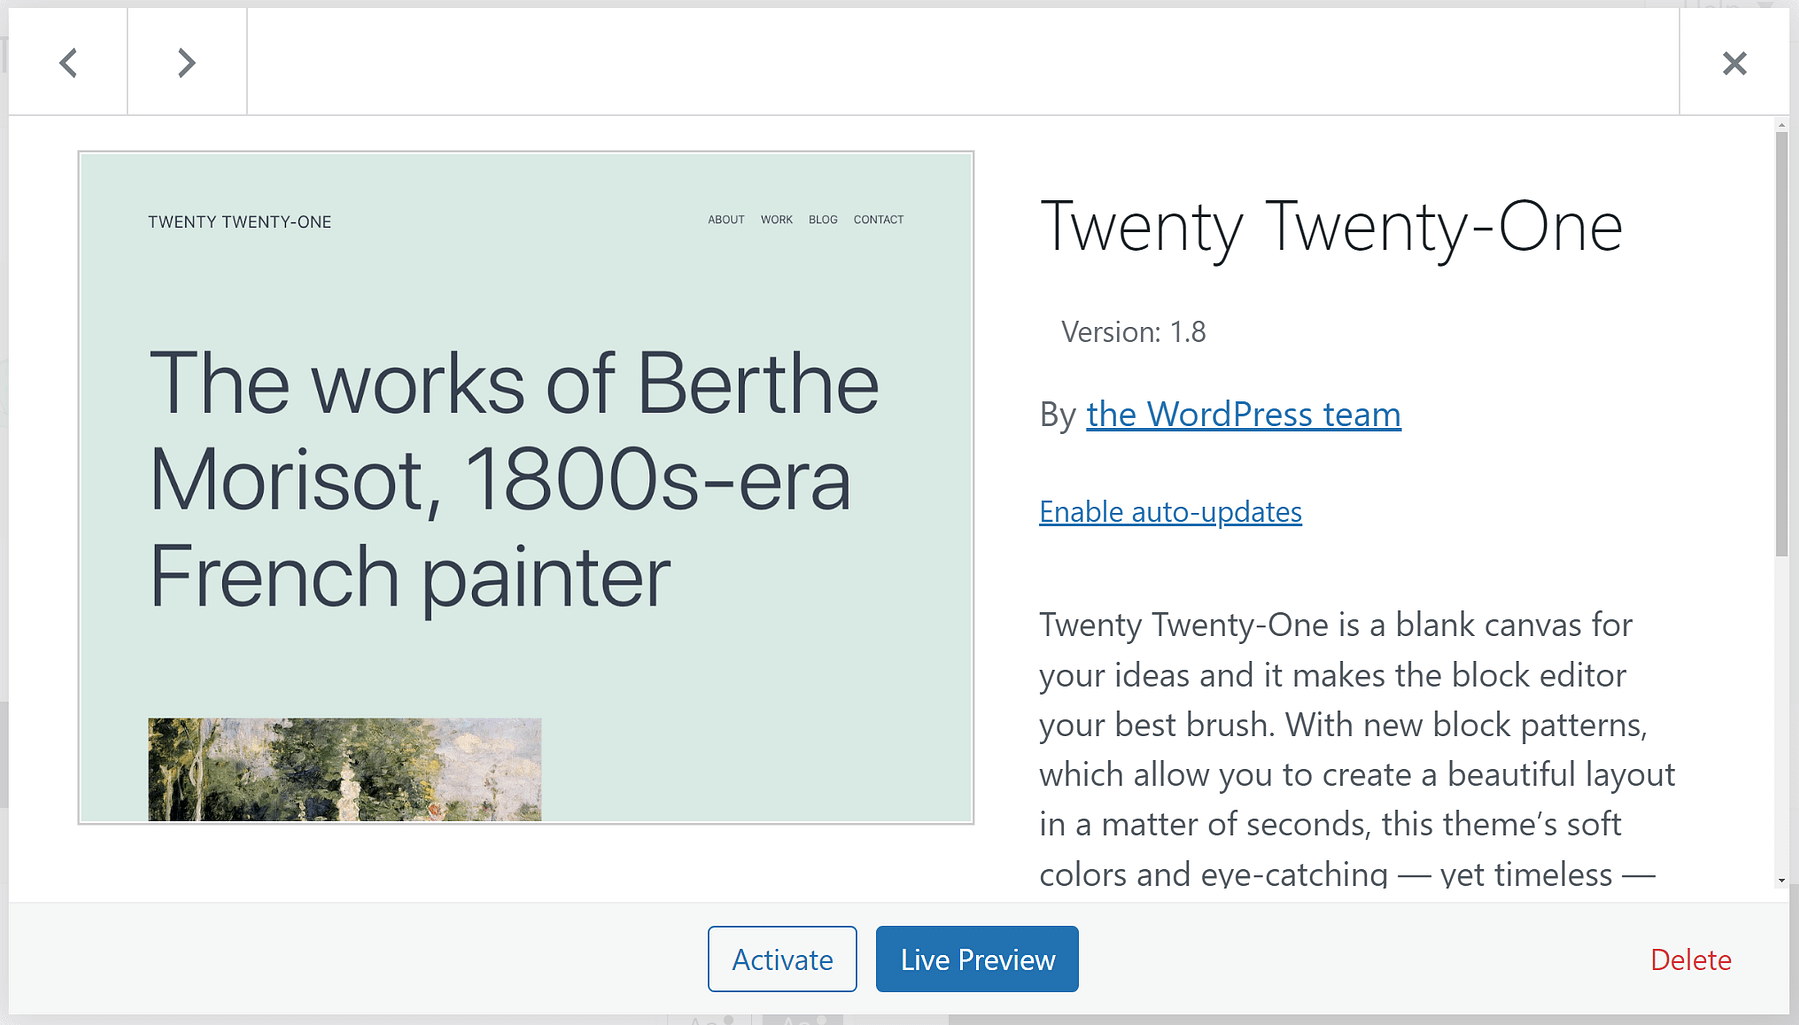Click ABOUT in the theme screenshot
The image size is (1799, 1025).
click(726, 220)
